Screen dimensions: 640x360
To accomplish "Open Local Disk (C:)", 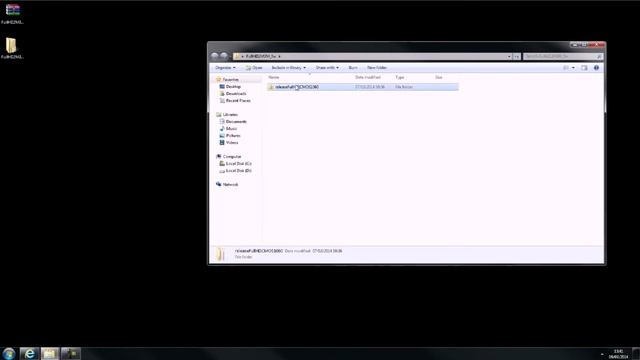I will (238, 164).
